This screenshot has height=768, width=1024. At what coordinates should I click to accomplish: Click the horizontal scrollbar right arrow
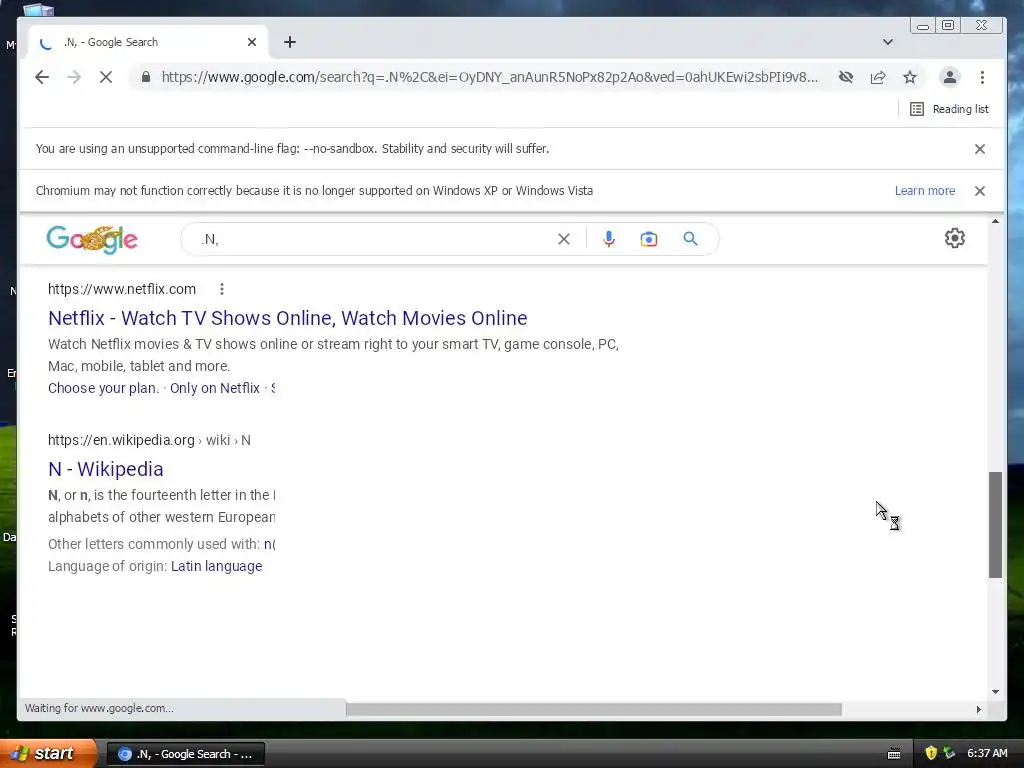point(978,709)
